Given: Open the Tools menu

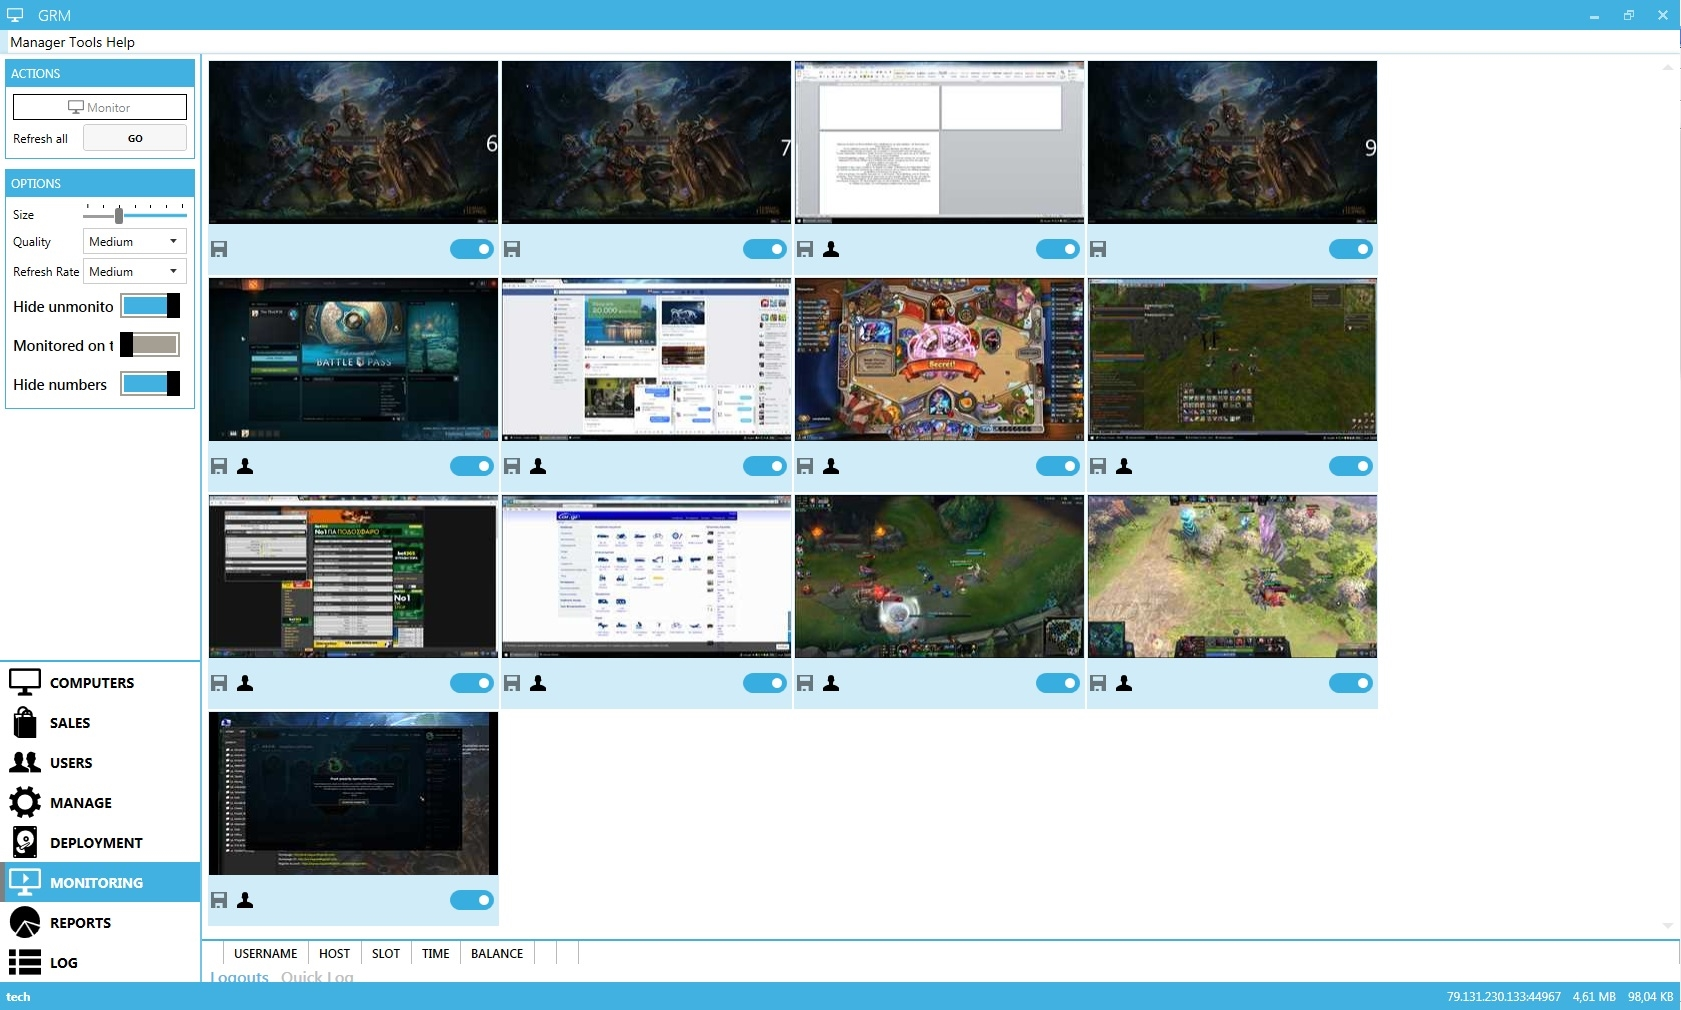Looking at the screenshot, I should pyautogui.click(x=85, y=42).
